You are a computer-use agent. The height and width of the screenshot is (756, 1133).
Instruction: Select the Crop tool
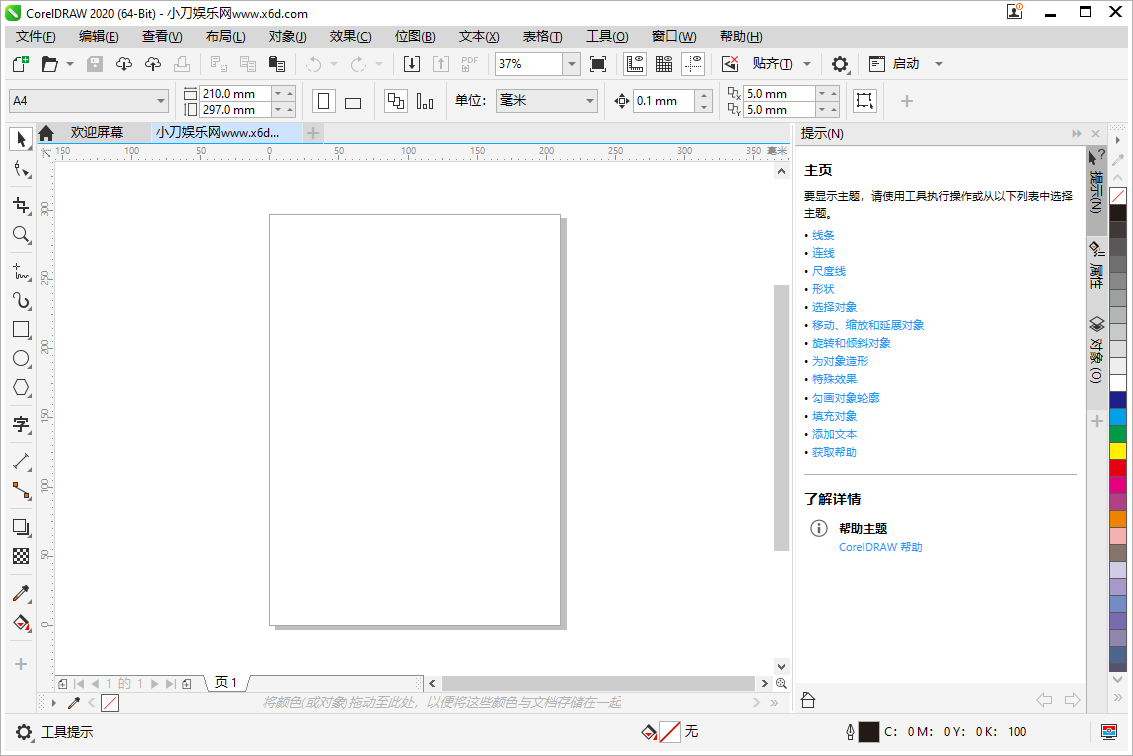click(21, 205)
